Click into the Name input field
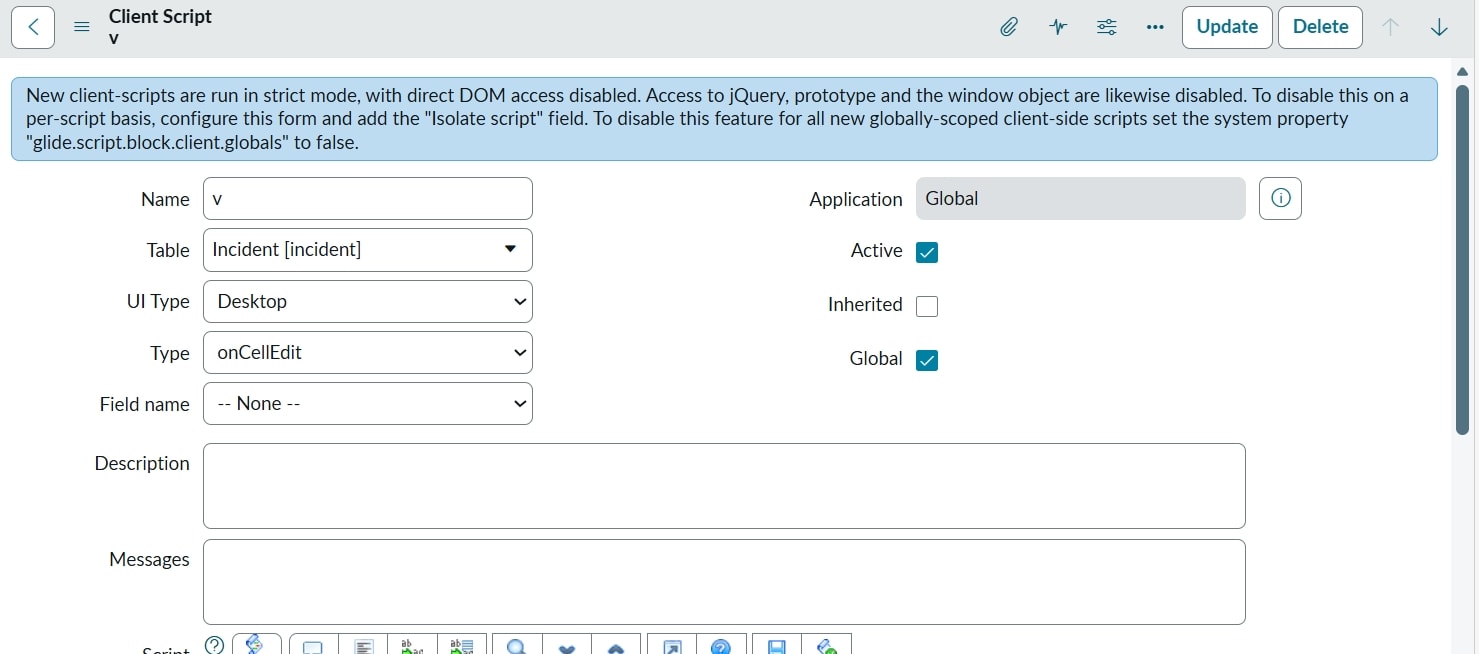This screenshot has width=1479, height=654. pyautogui.click(x=368, y=198)
